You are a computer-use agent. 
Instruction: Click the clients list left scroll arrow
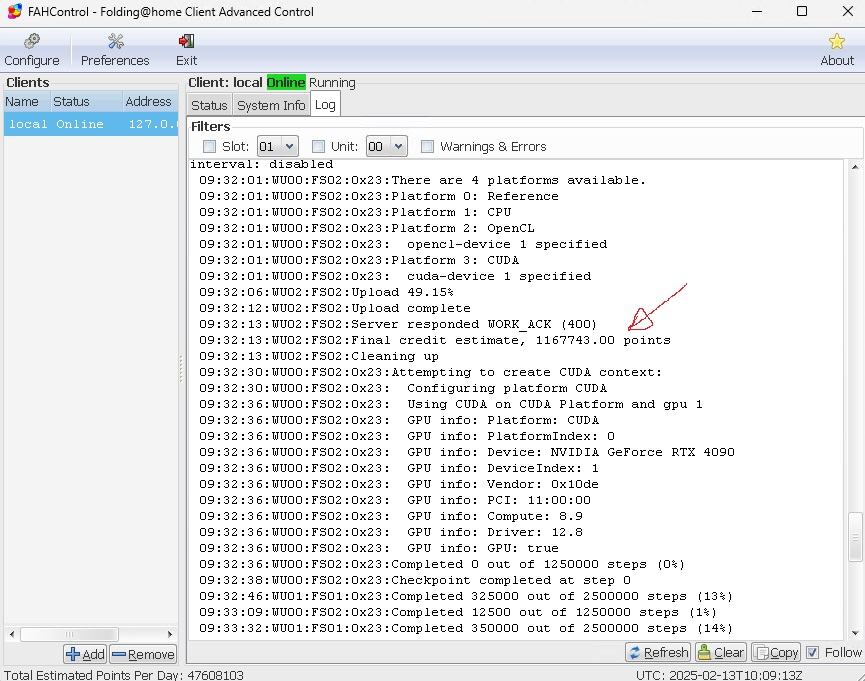pos(12,634)
